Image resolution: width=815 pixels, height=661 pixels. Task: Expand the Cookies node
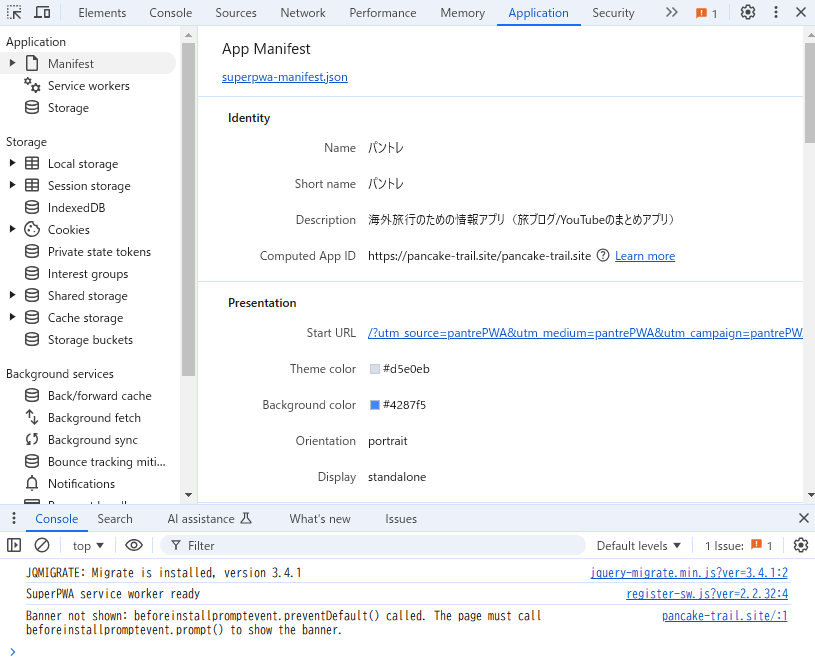[12, 230]
